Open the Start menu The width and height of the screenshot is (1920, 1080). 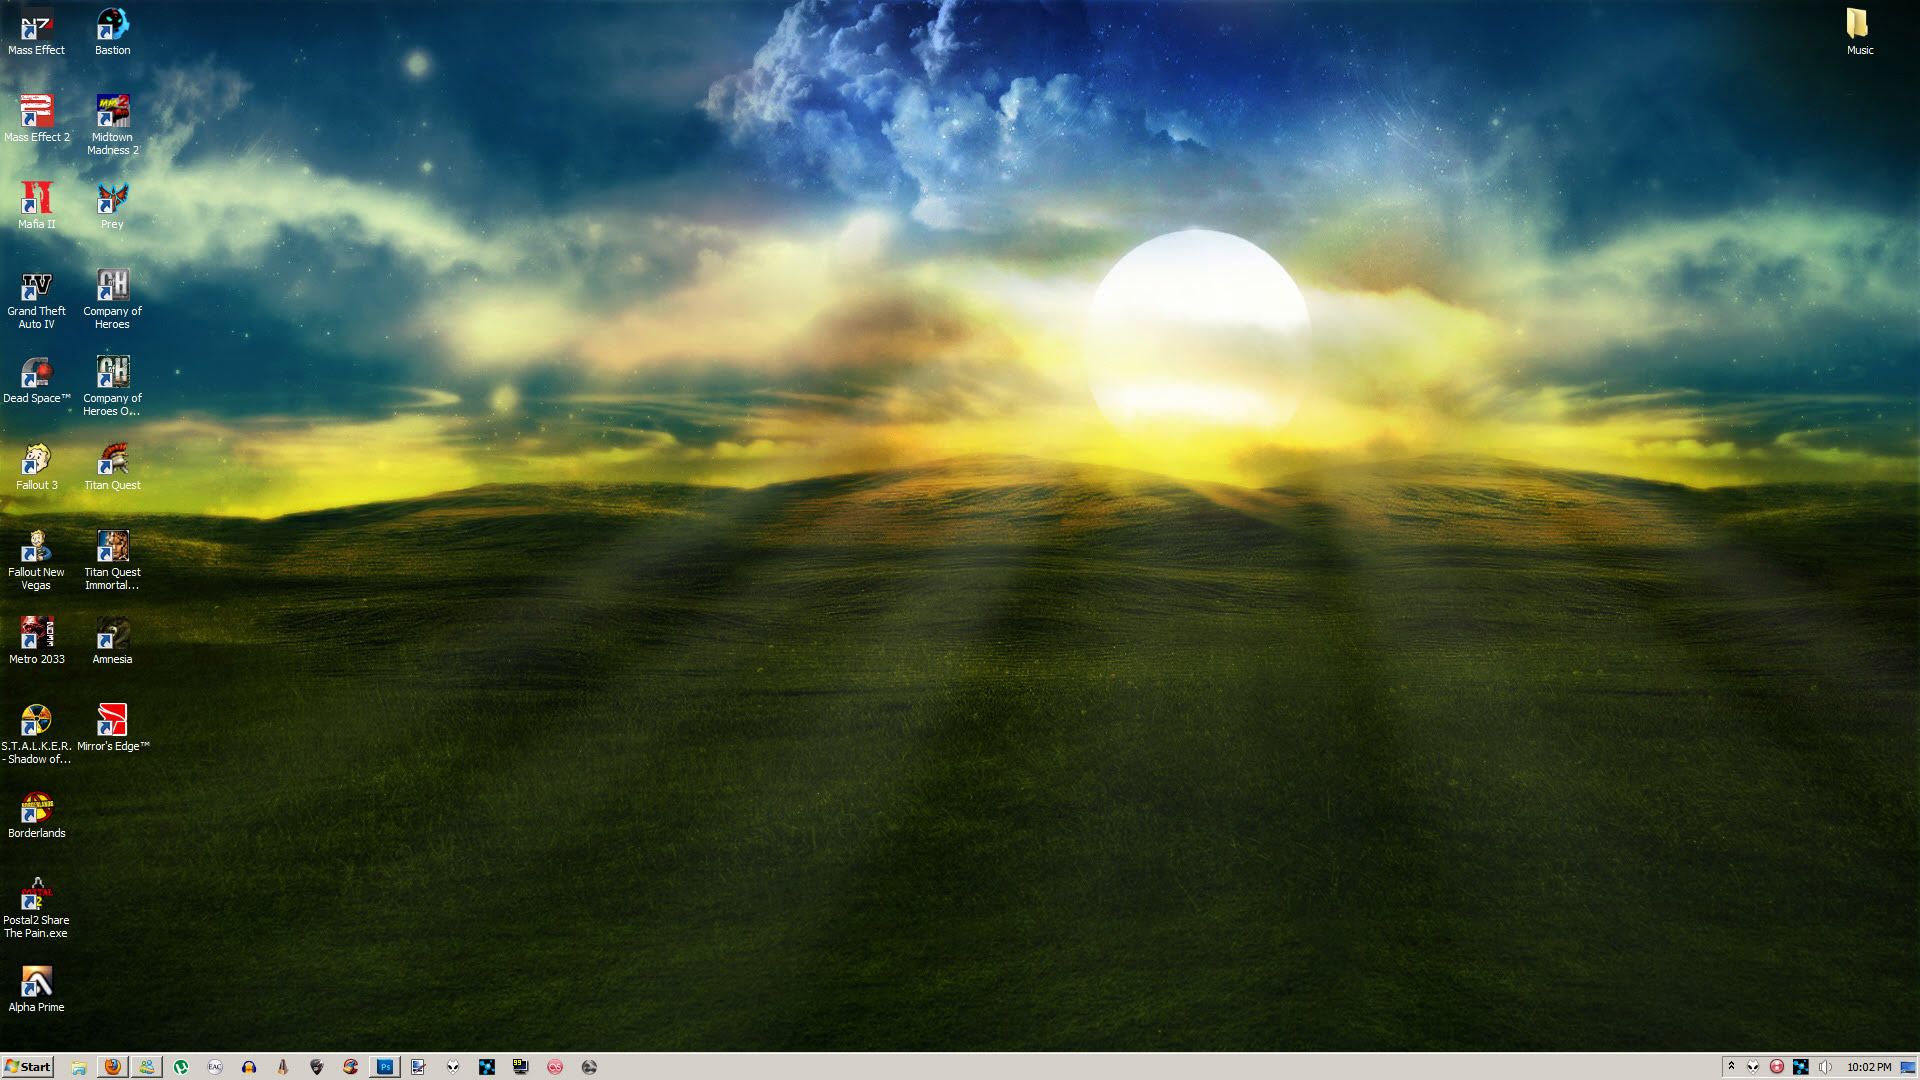click(28, 1067)
